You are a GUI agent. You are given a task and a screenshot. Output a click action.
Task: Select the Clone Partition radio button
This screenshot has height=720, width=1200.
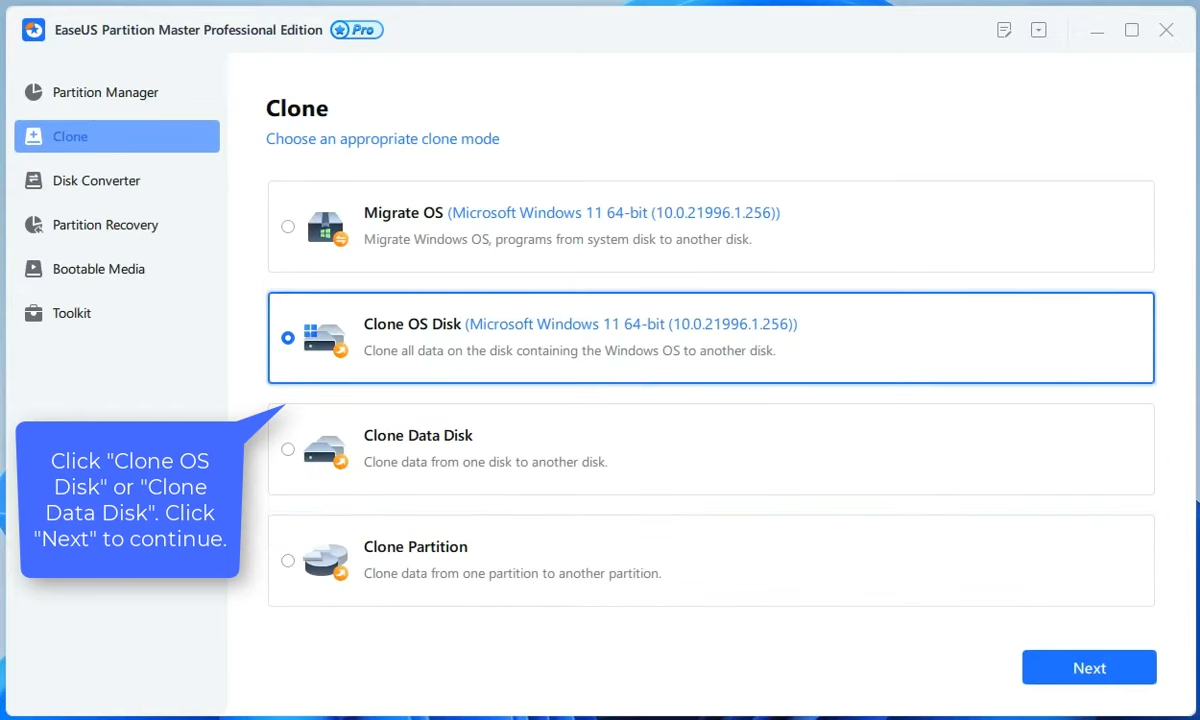click(x=288, y=560)
